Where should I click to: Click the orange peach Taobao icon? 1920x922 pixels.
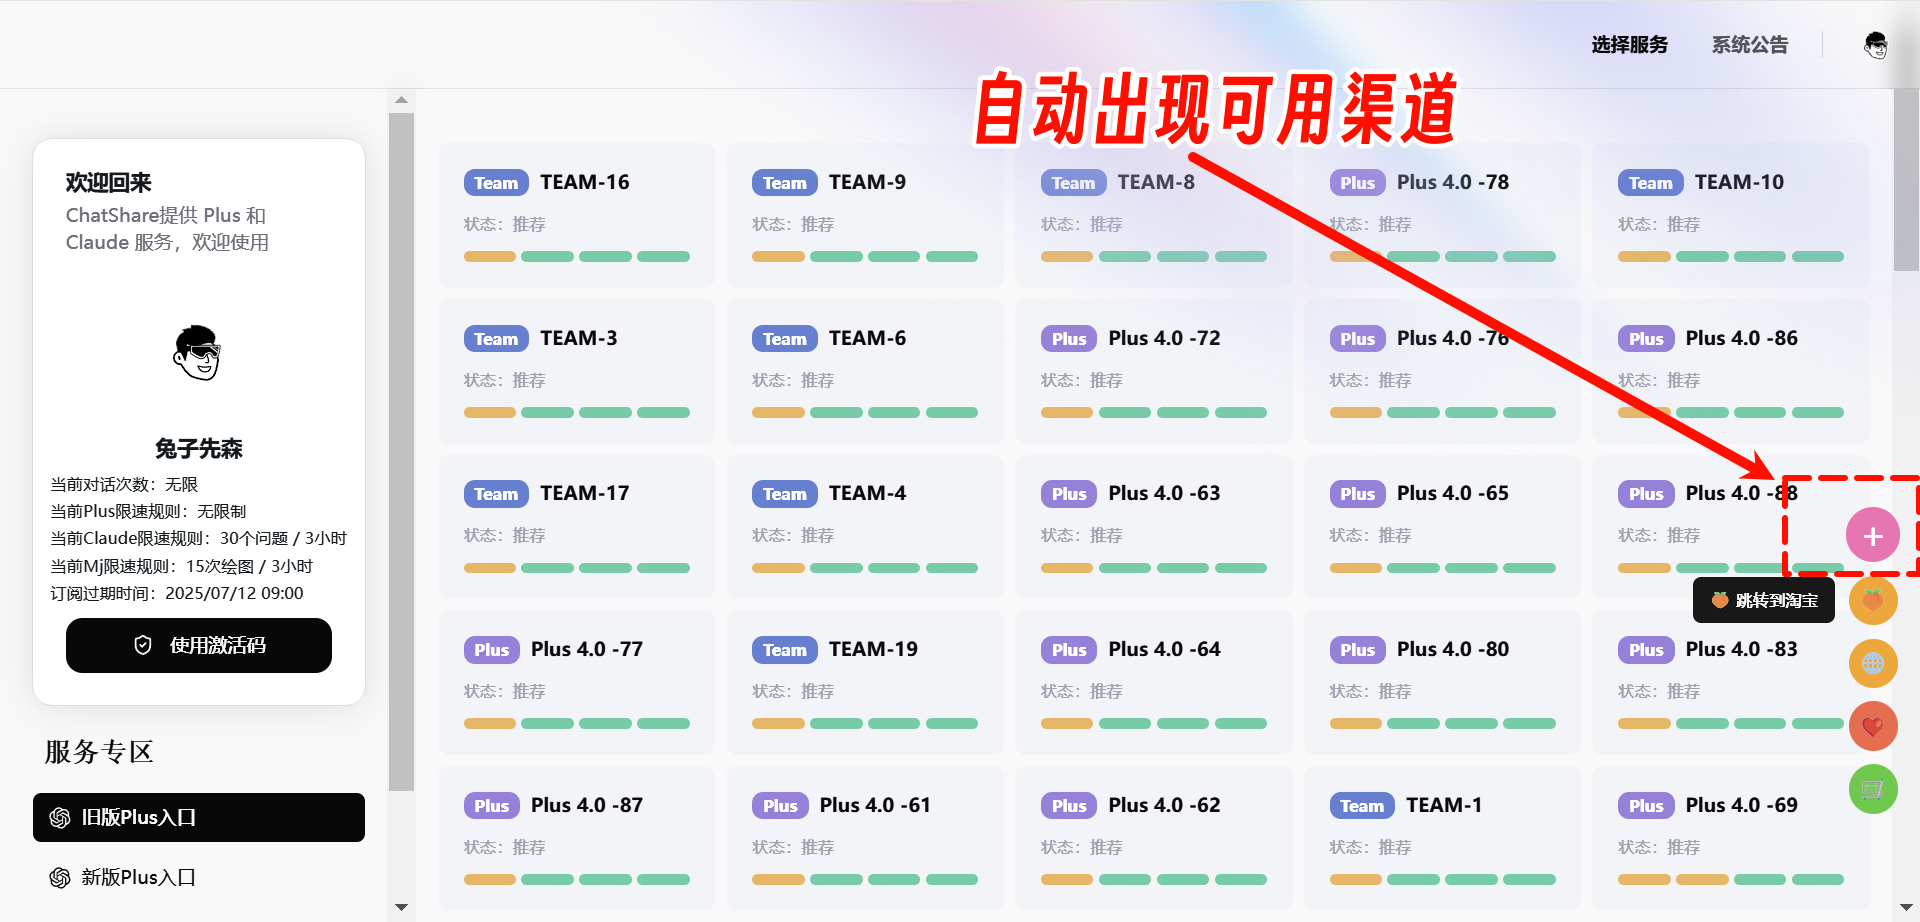click(x=1872, y=600)
